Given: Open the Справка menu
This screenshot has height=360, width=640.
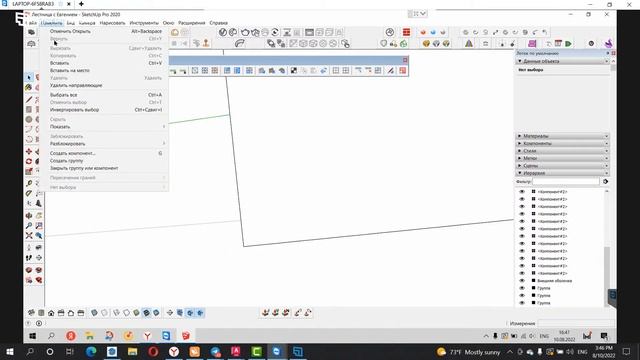Looking at the screenshot, I should tap(218, 23).
